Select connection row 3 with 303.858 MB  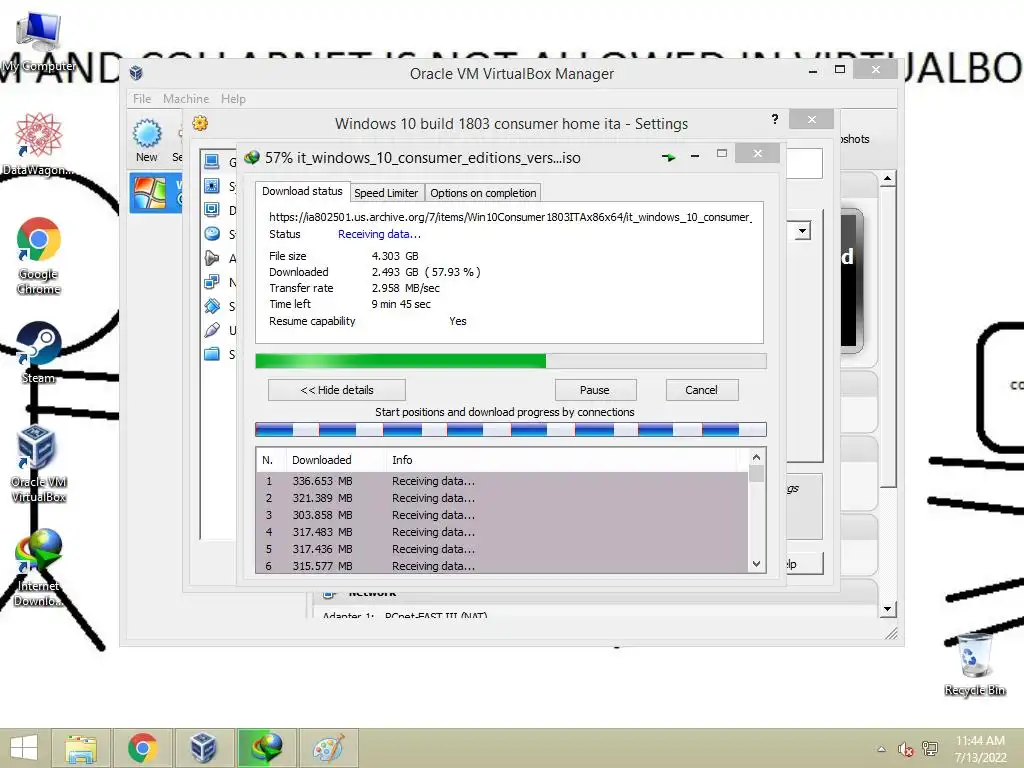click(x=502, y=515)
